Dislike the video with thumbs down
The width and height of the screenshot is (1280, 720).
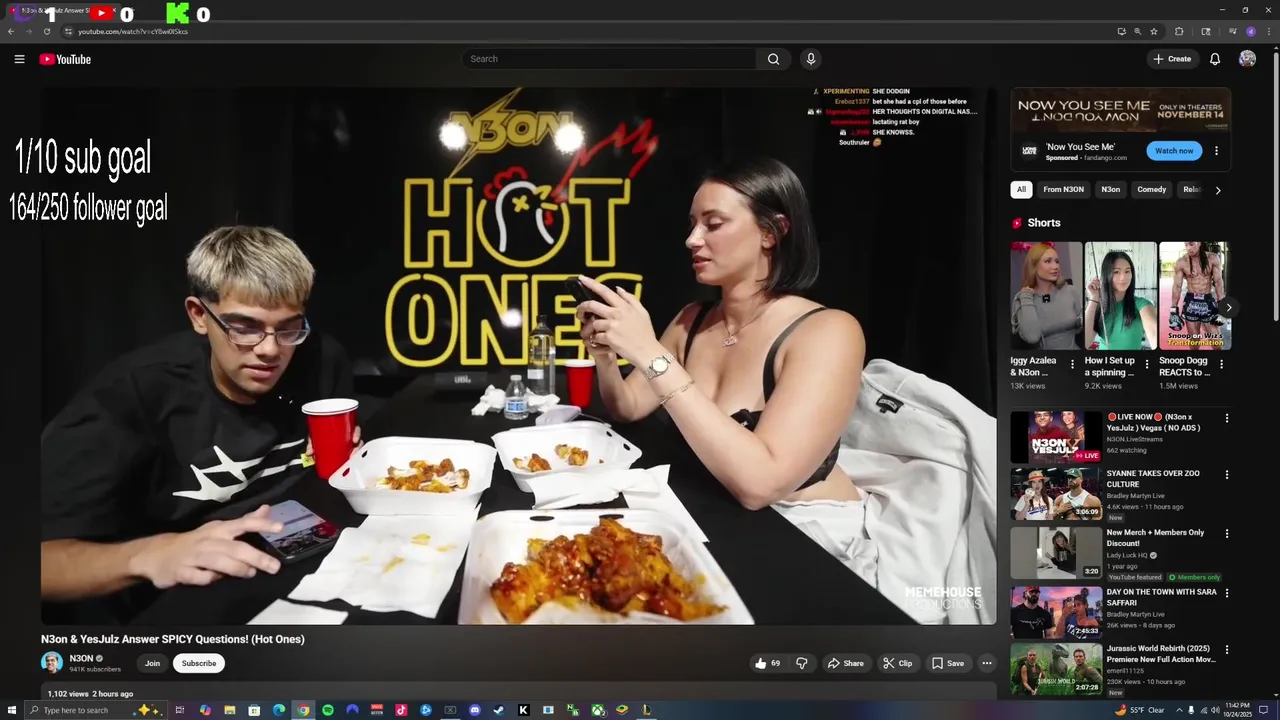coord(801,663)
